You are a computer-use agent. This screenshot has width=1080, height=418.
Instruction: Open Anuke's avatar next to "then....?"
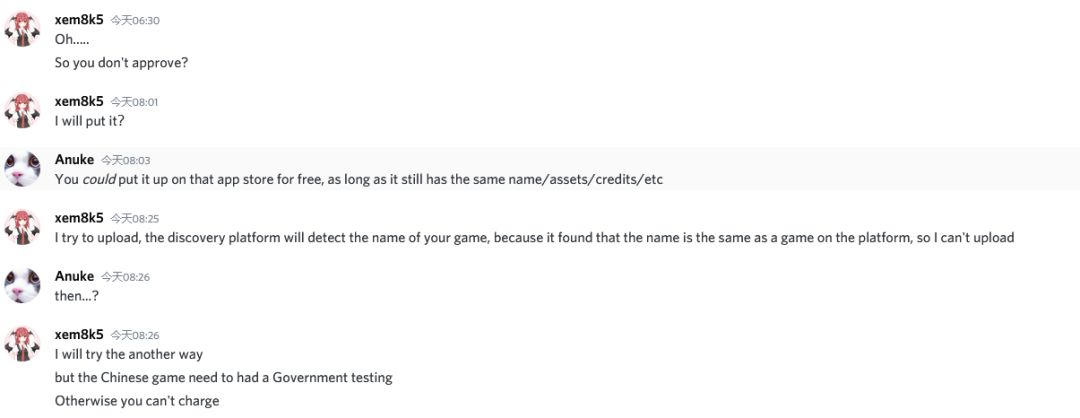coord(22,285)
